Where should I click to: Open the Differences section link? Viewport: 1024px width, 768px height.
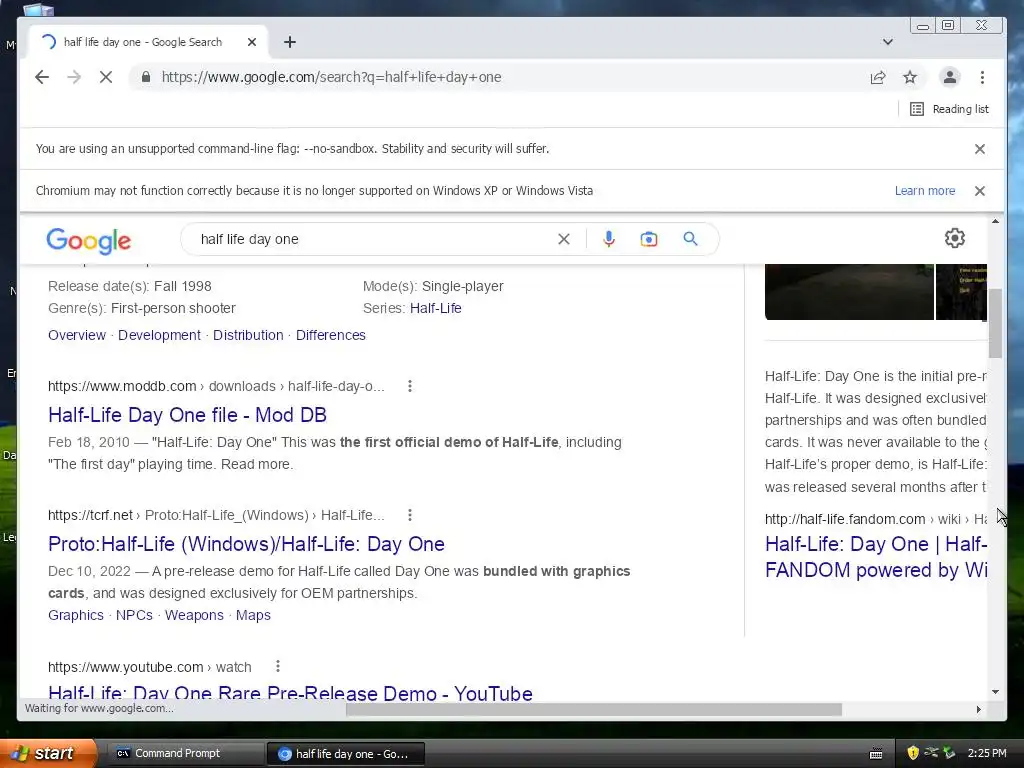pos(330,335)
